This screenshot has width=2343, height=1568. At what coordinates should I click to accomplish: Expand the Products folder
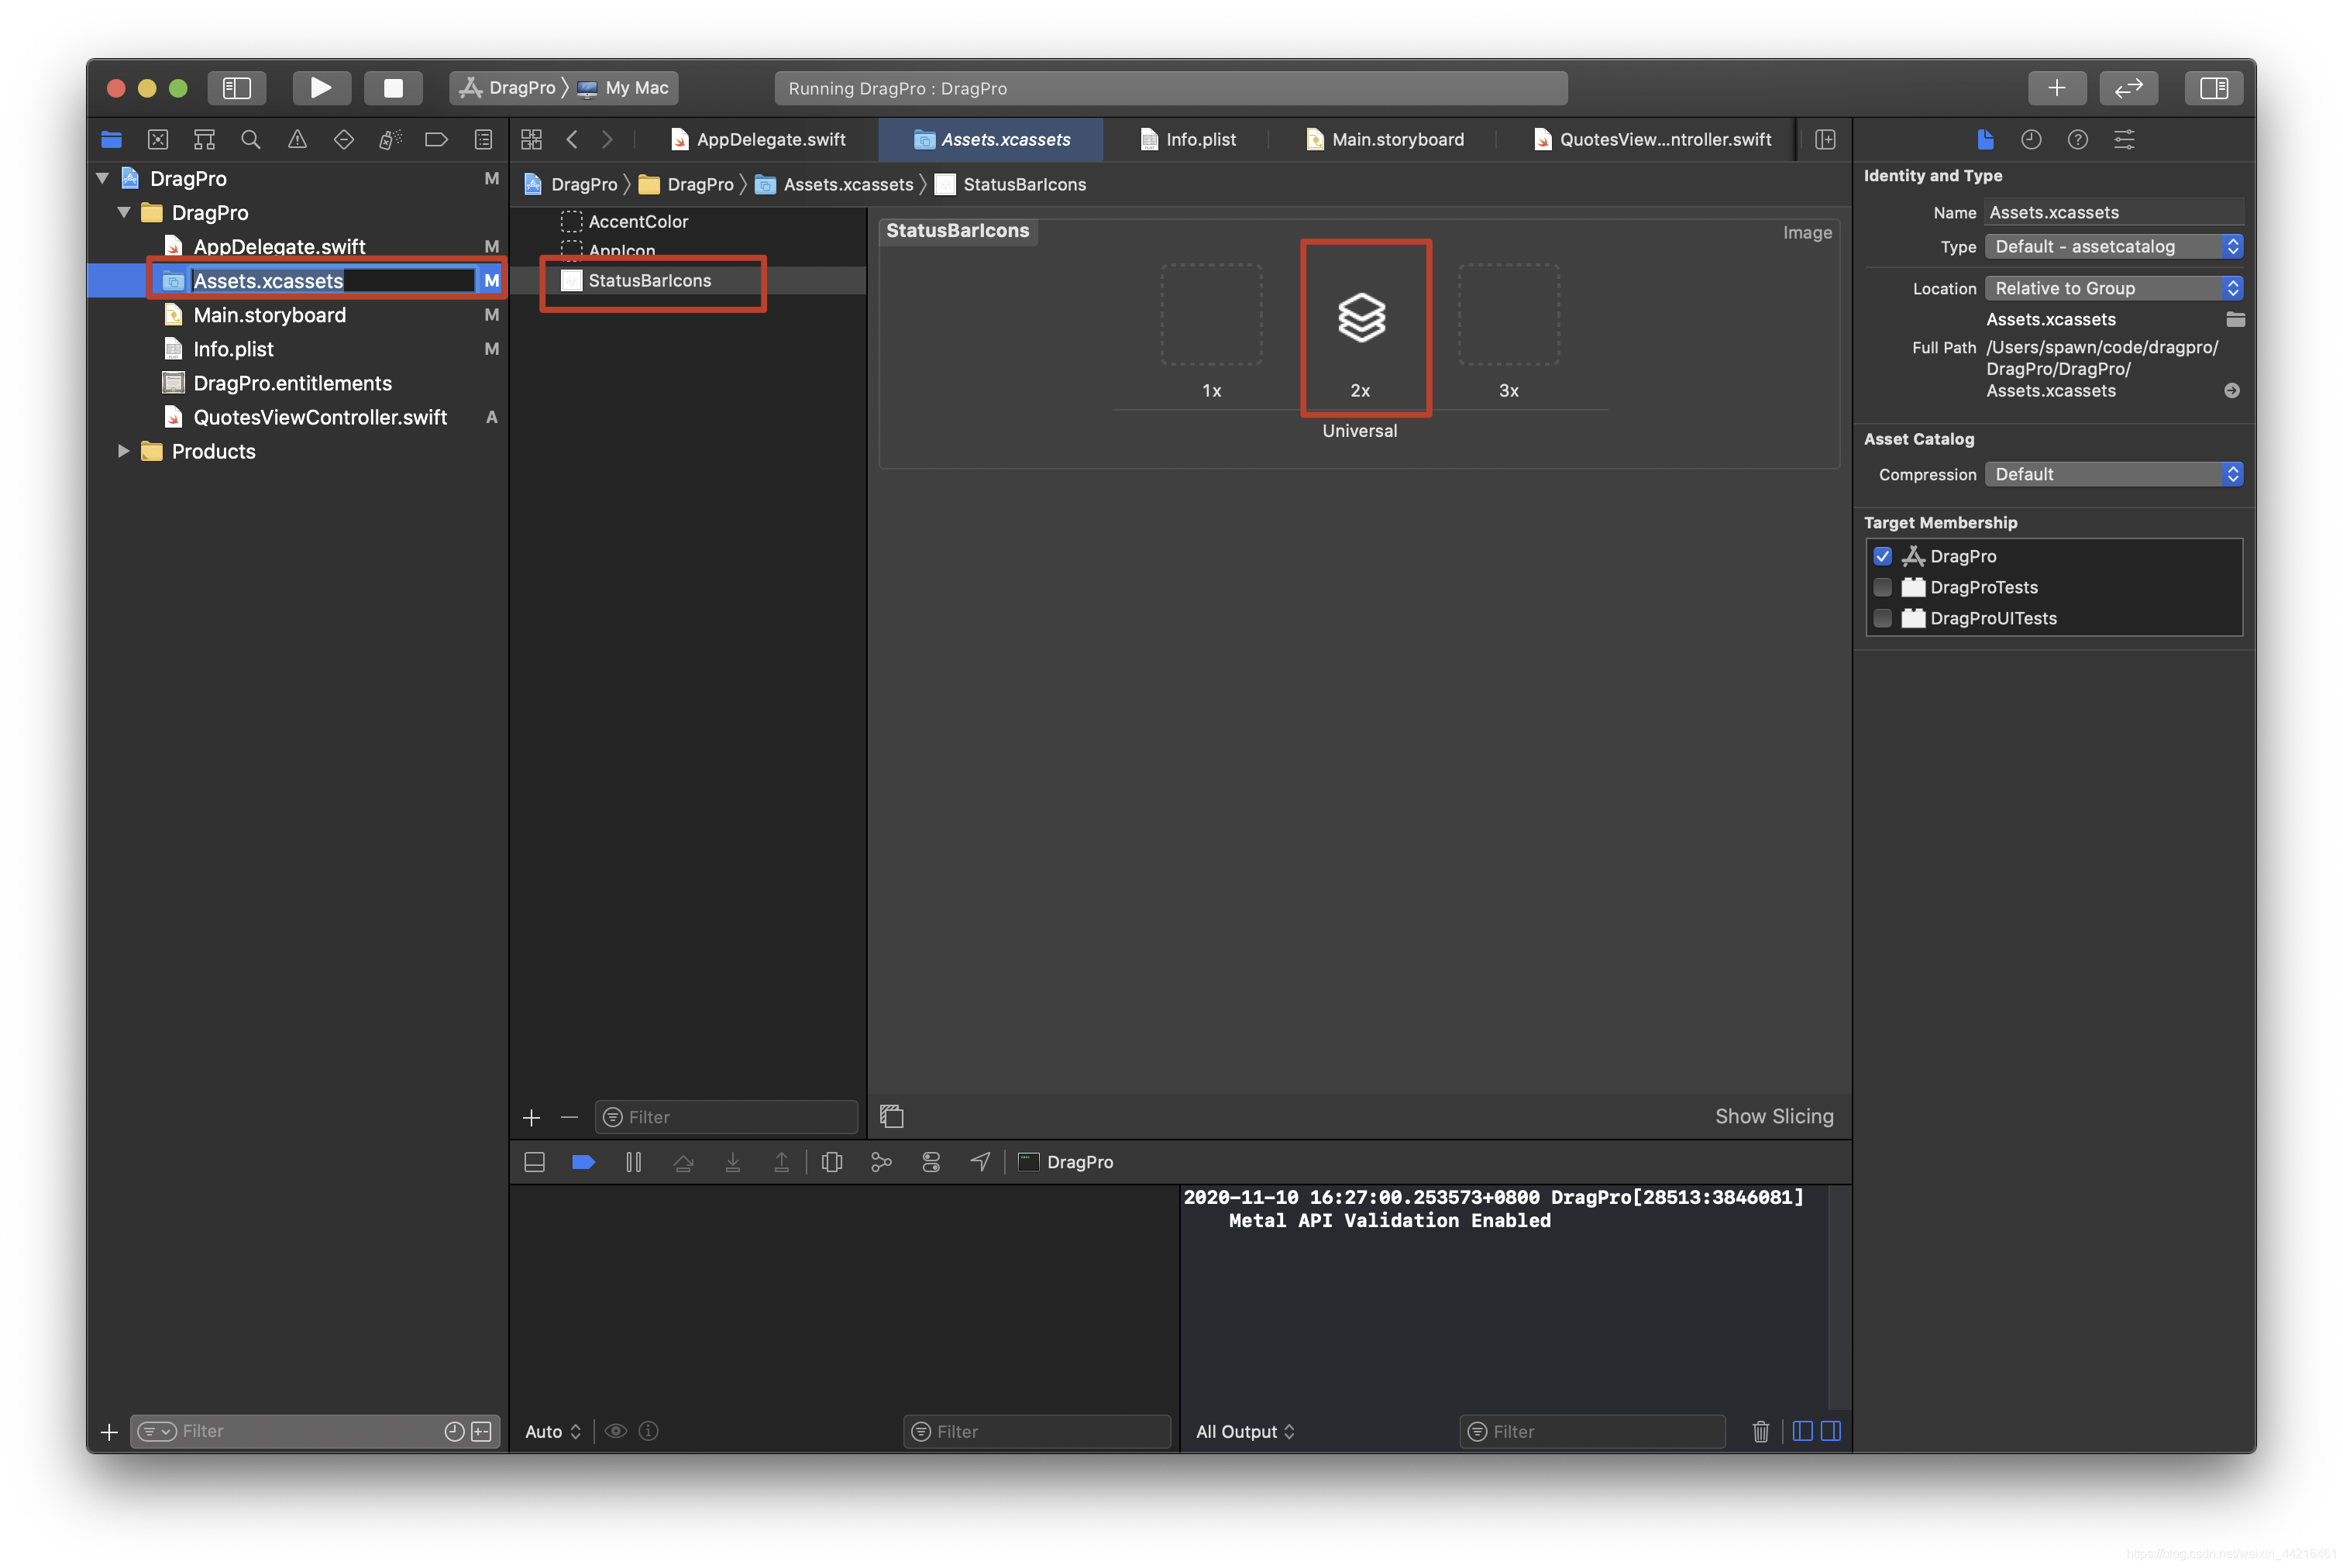click(123, 451)
